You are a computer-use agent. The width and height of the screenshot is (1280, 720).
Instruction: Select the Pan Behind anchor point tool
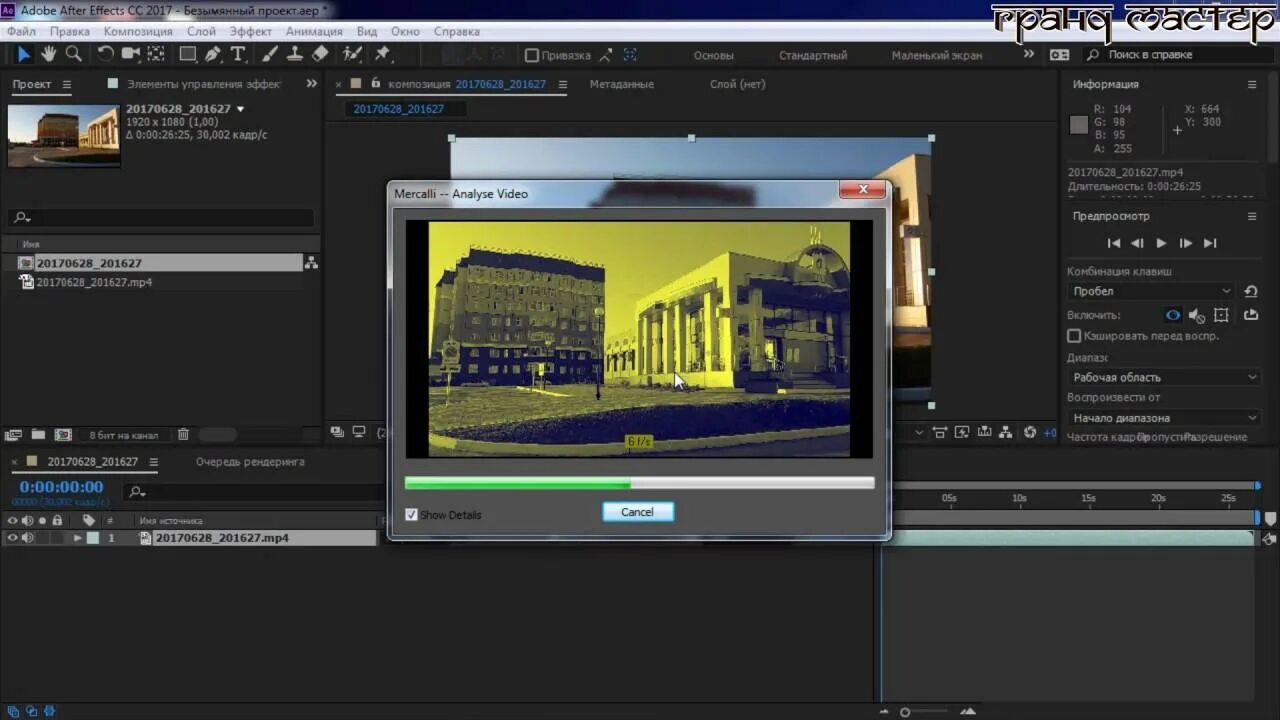point(156,54)
